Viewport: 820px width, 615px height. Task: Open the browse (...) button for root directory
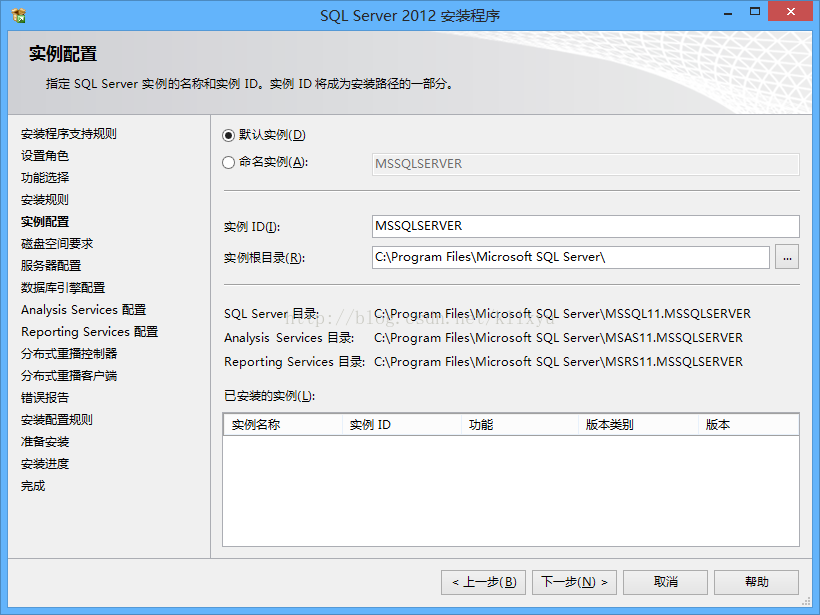787,257
